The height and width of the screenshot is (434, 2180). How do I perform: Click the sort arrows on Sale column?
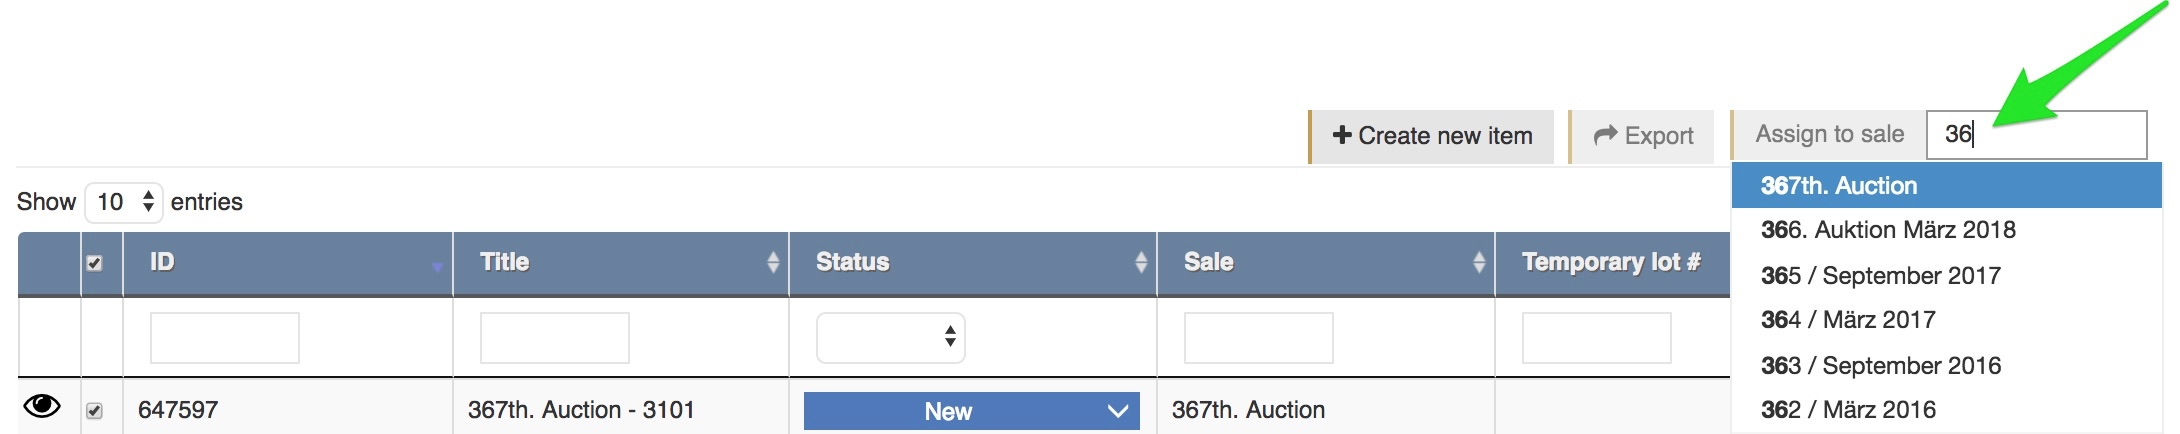tap(1478, 262)
